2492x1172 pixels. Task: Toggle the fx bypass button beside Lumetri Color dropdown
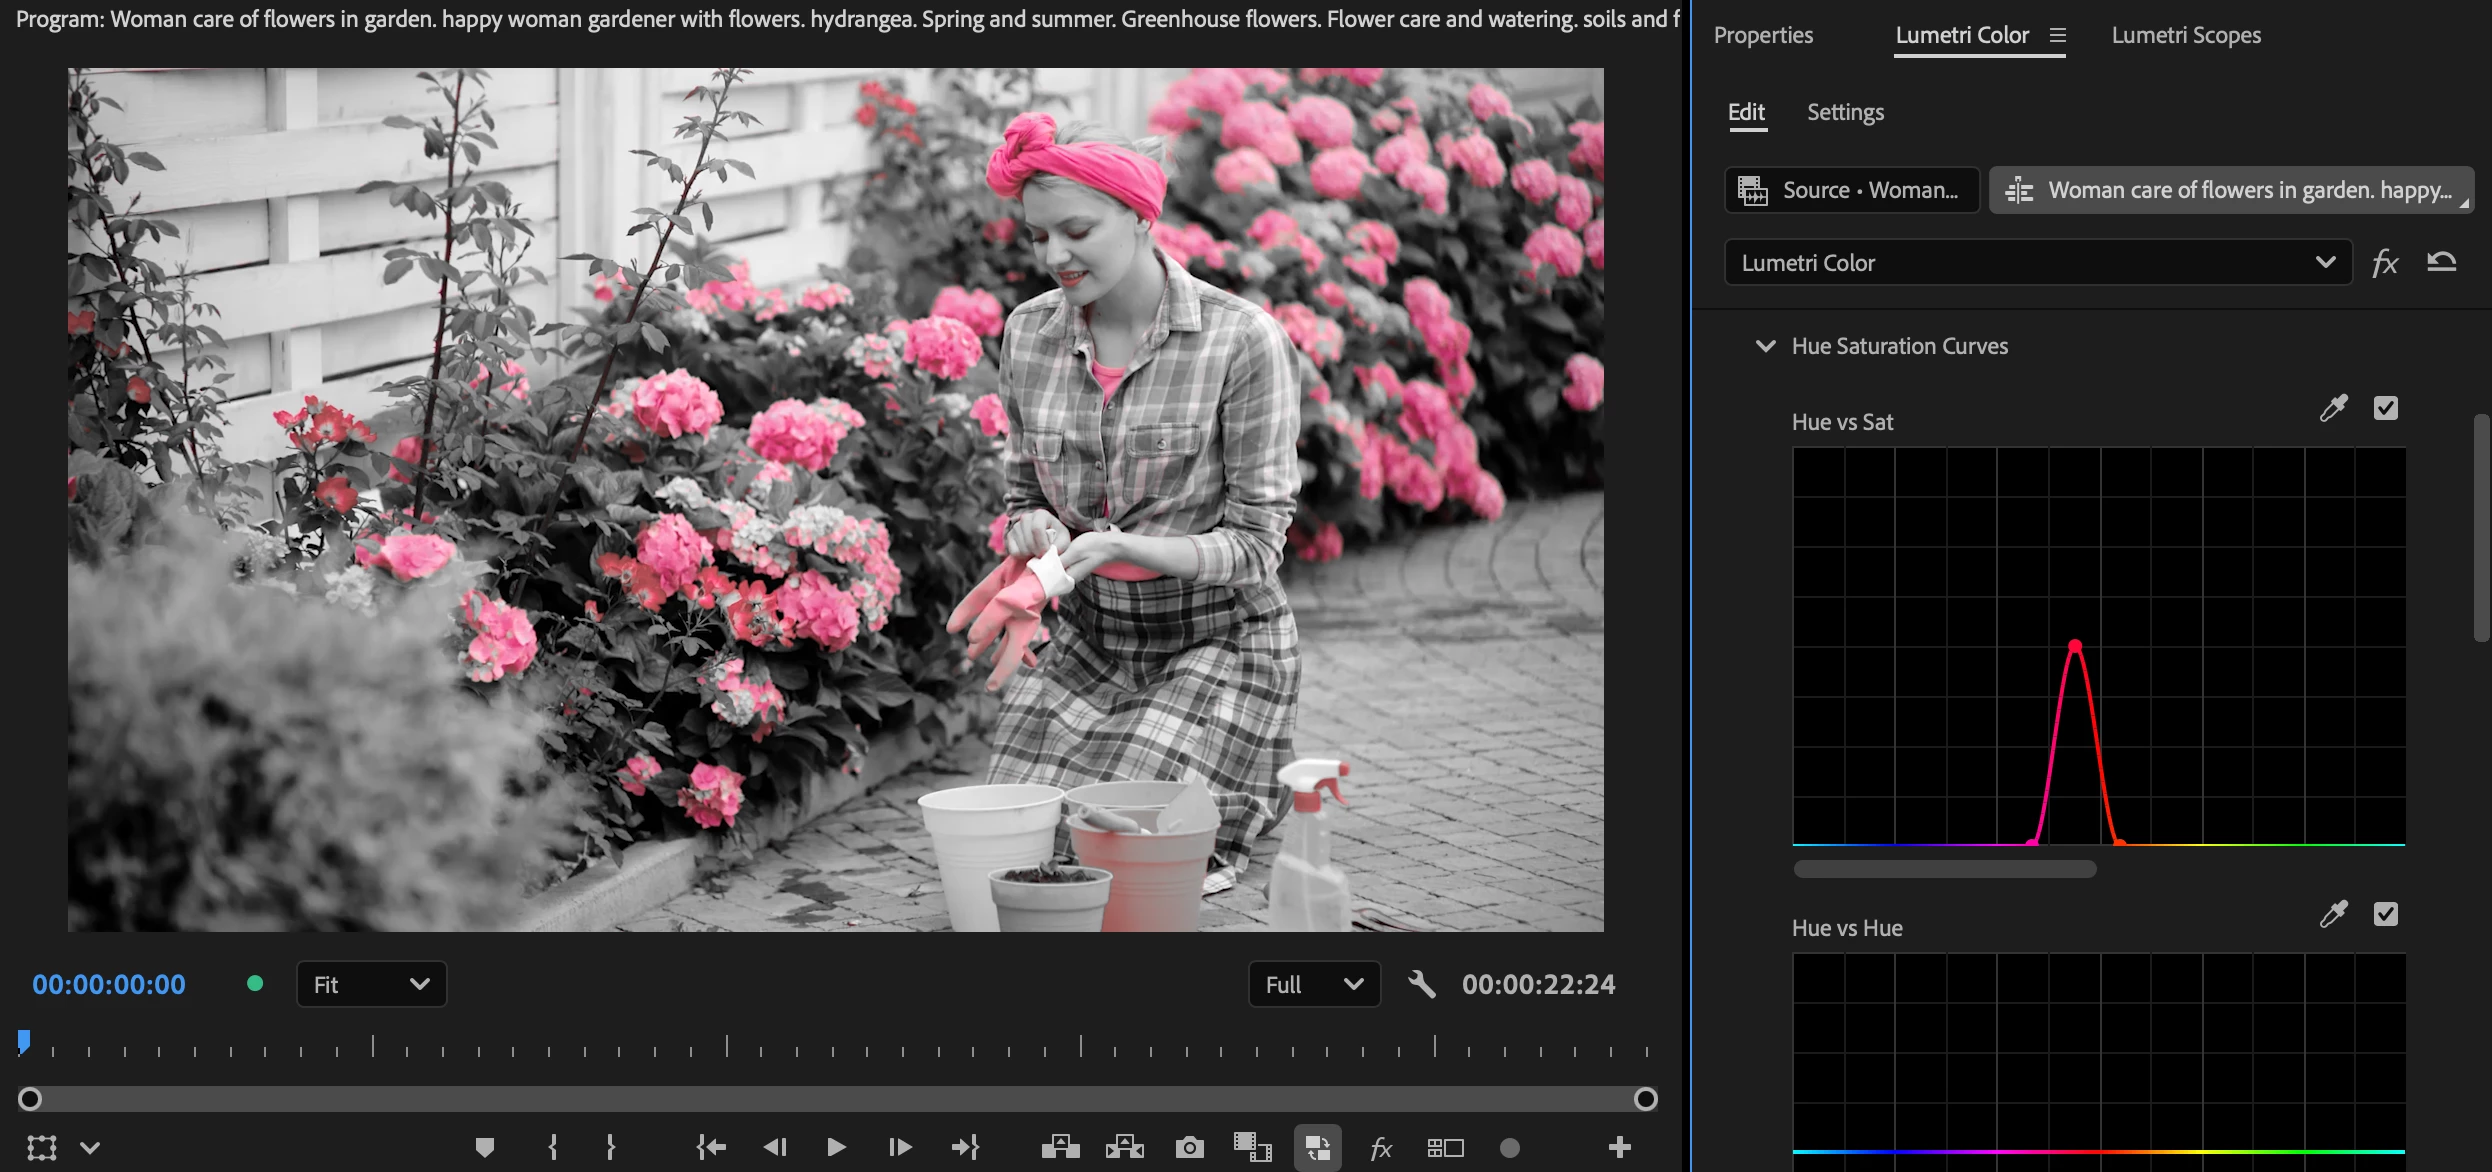(2385, 263)
